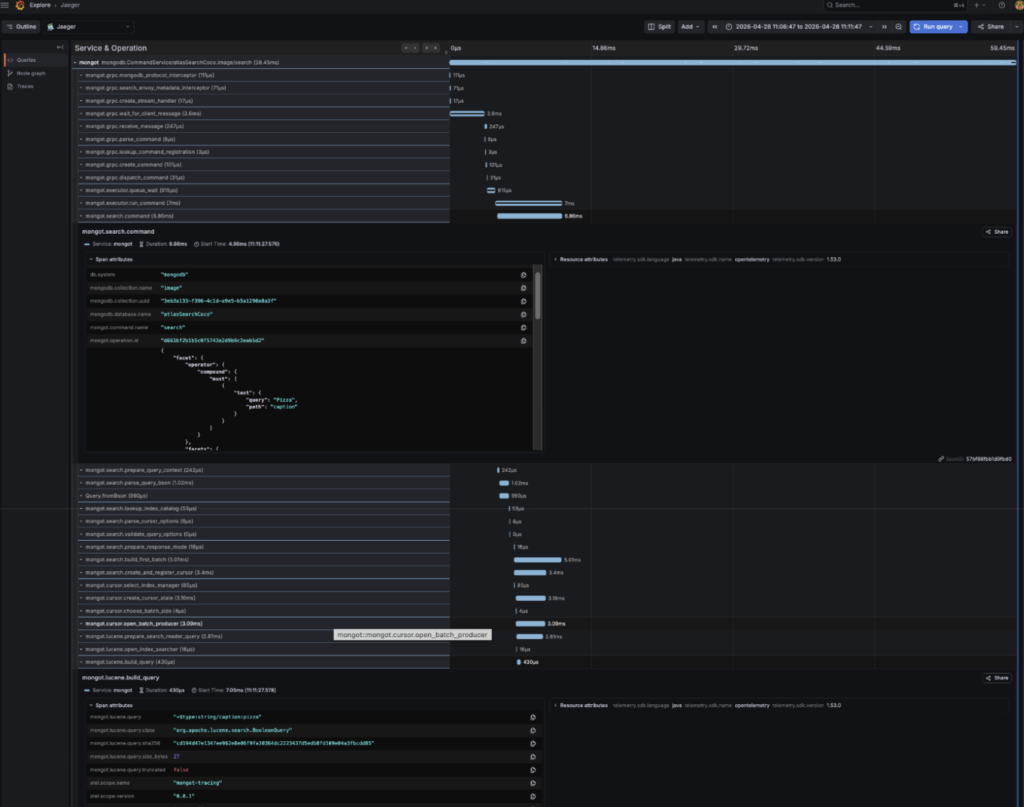Click Collapse +1 level in the Service & Operation header

tap(415, 48)
